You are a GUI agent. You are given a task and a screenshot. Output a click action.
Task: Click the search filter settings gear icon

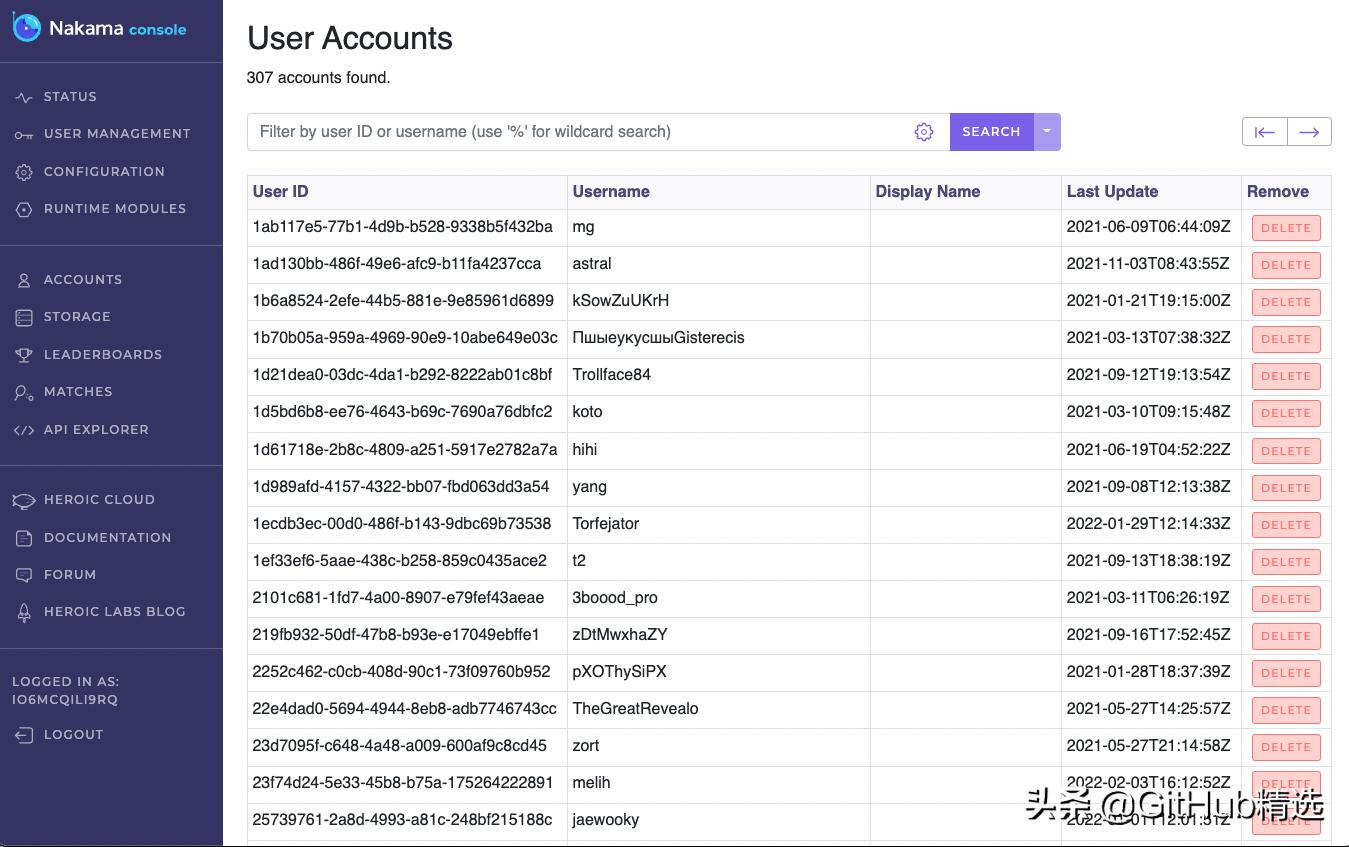click(x=923, y=132)
